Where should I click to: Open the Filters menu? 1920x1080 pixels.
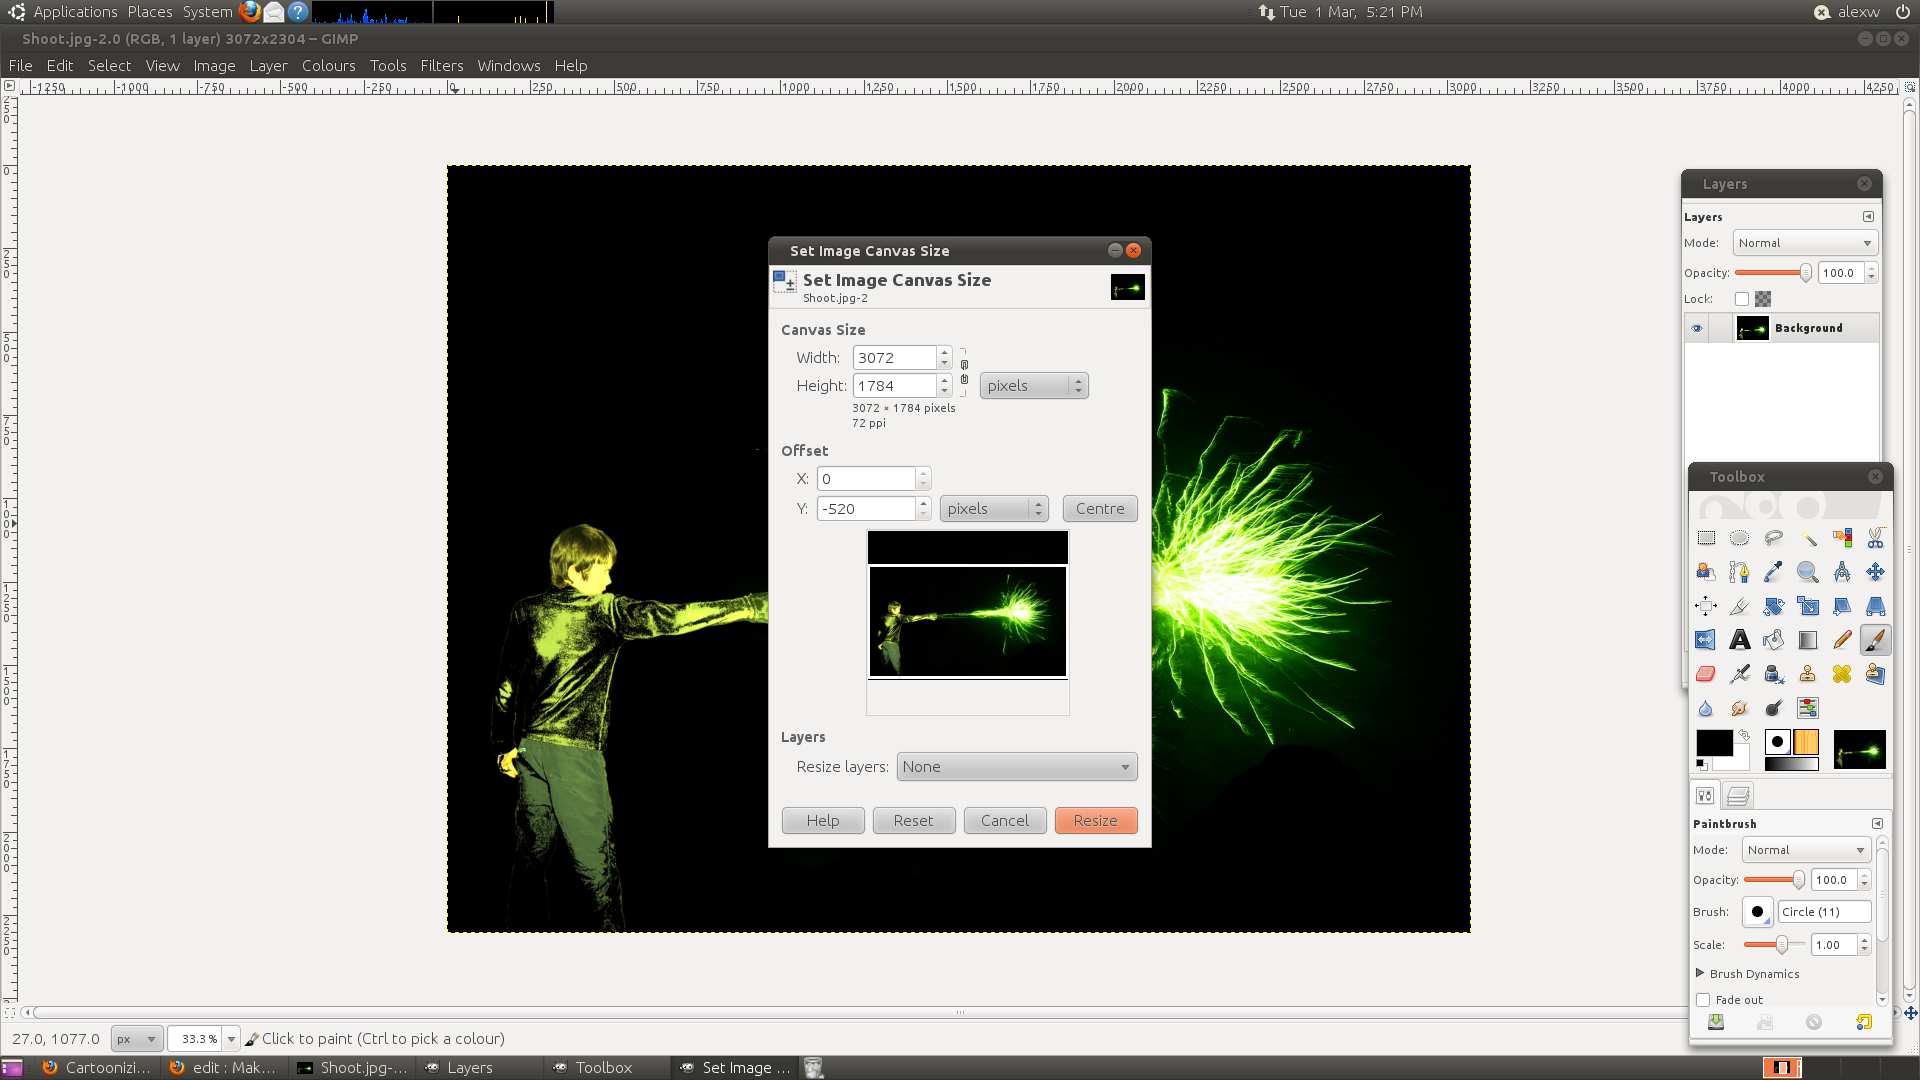(442, 66)
